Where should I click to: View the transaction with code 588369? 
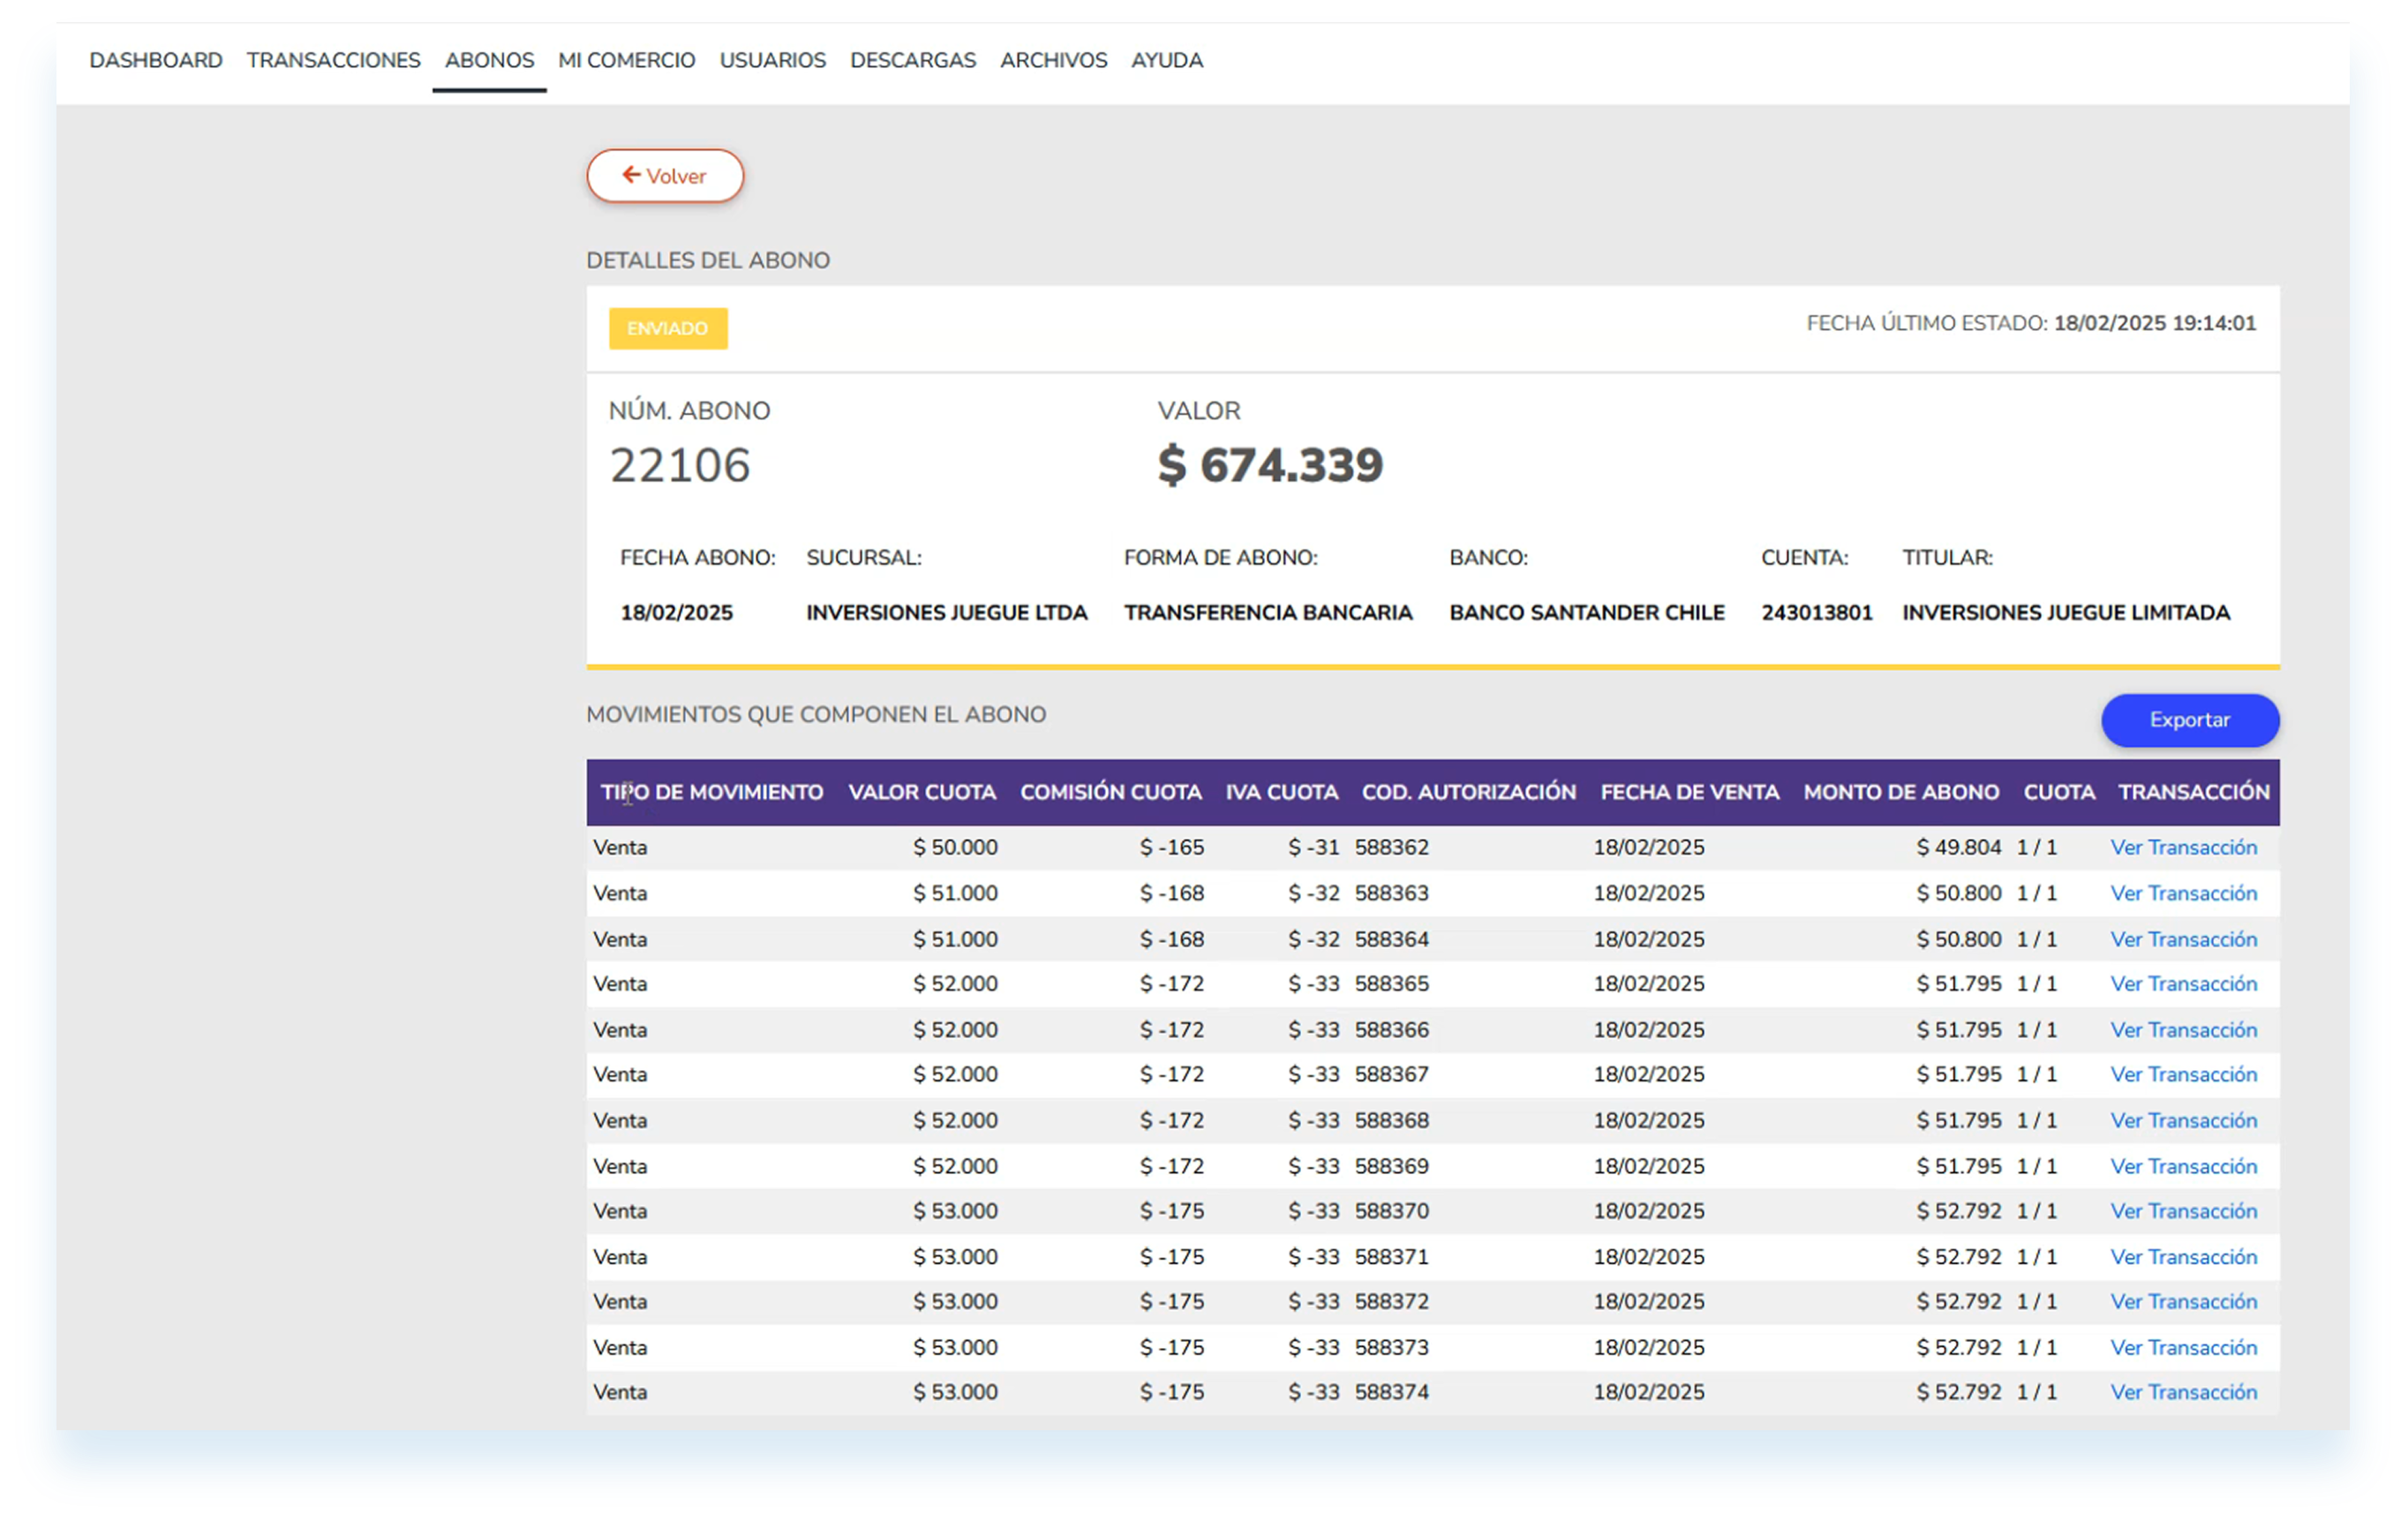point(2184,1166)
